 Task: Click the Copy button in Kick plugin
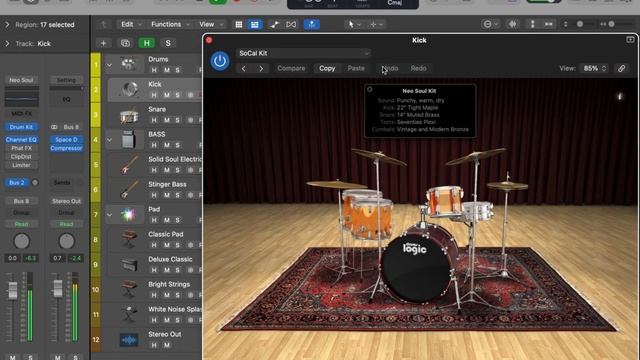click(327, 69)
